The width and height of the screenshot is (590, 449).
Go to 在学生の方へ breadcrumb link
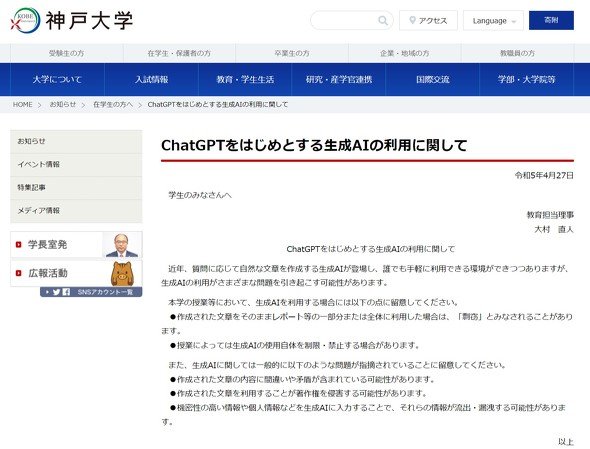tap(113, 105)
